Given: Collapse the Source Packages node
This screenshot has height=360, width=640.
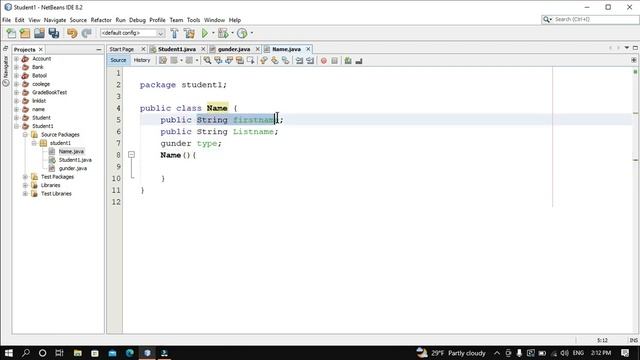Looking at the screenshot, I should coord(25,135).
